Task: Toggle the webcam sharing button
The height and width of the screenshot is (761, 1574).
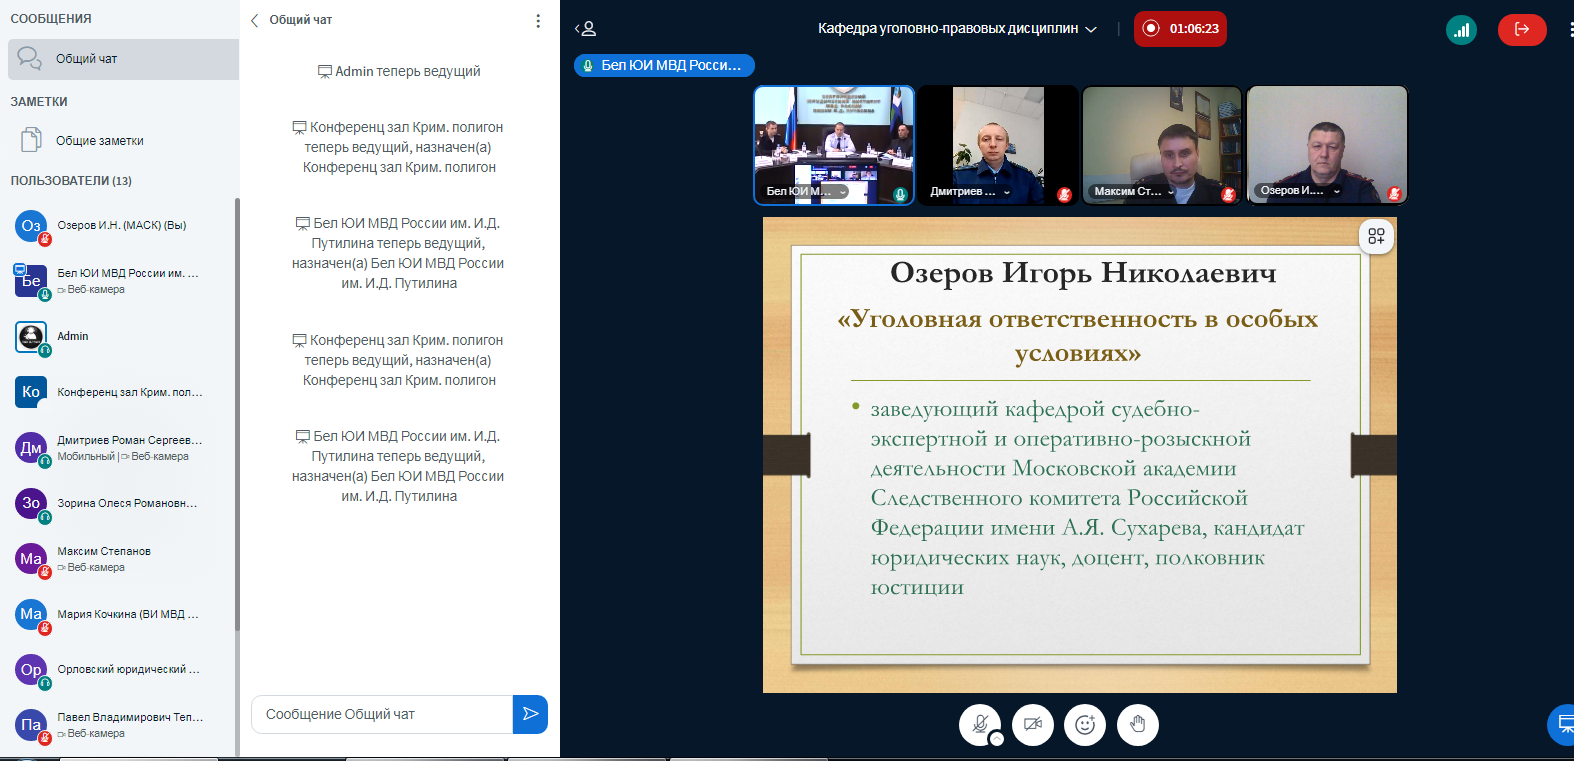Action: 1033,725
